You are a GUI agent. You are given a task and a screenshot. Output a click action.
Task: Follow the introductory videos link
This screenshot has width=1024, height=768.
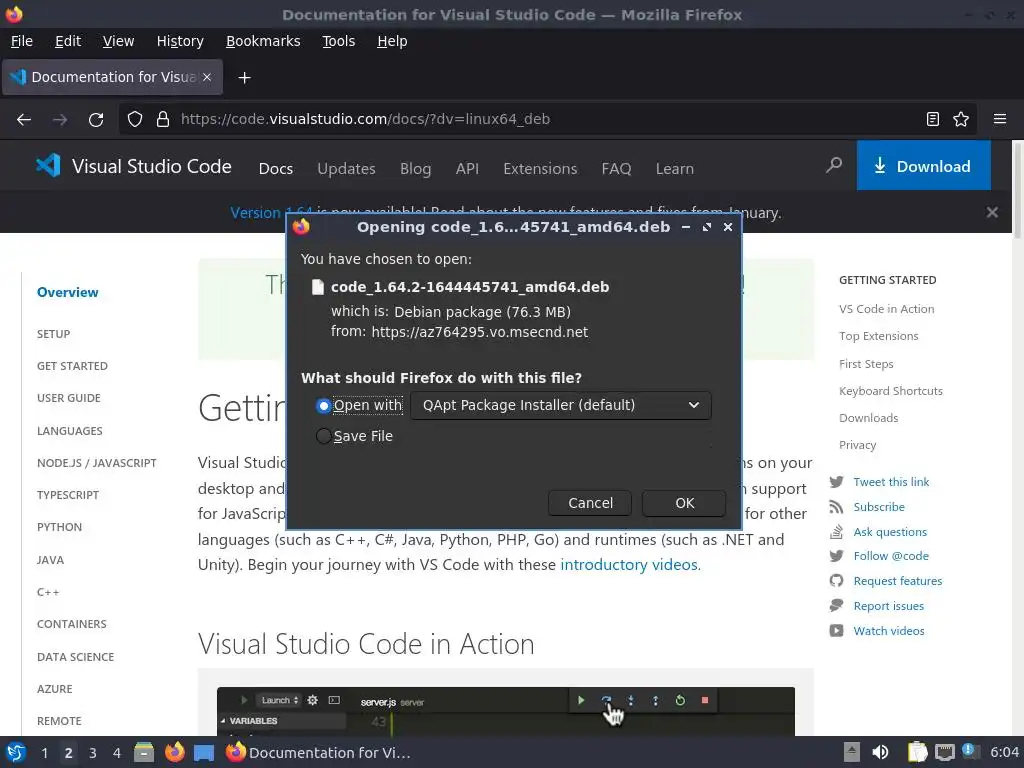point(629,565)
